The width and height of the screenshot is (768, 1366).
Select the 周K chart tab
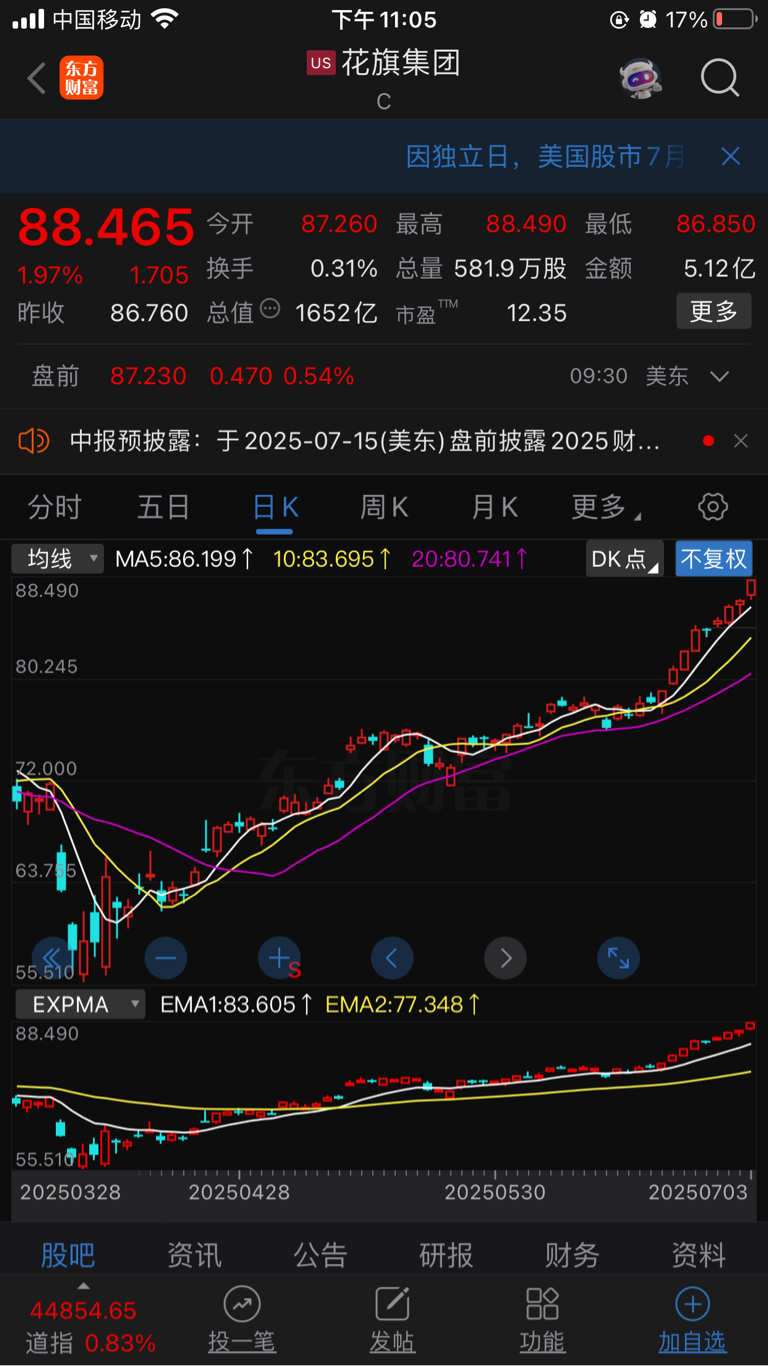[x=385, y=507]
